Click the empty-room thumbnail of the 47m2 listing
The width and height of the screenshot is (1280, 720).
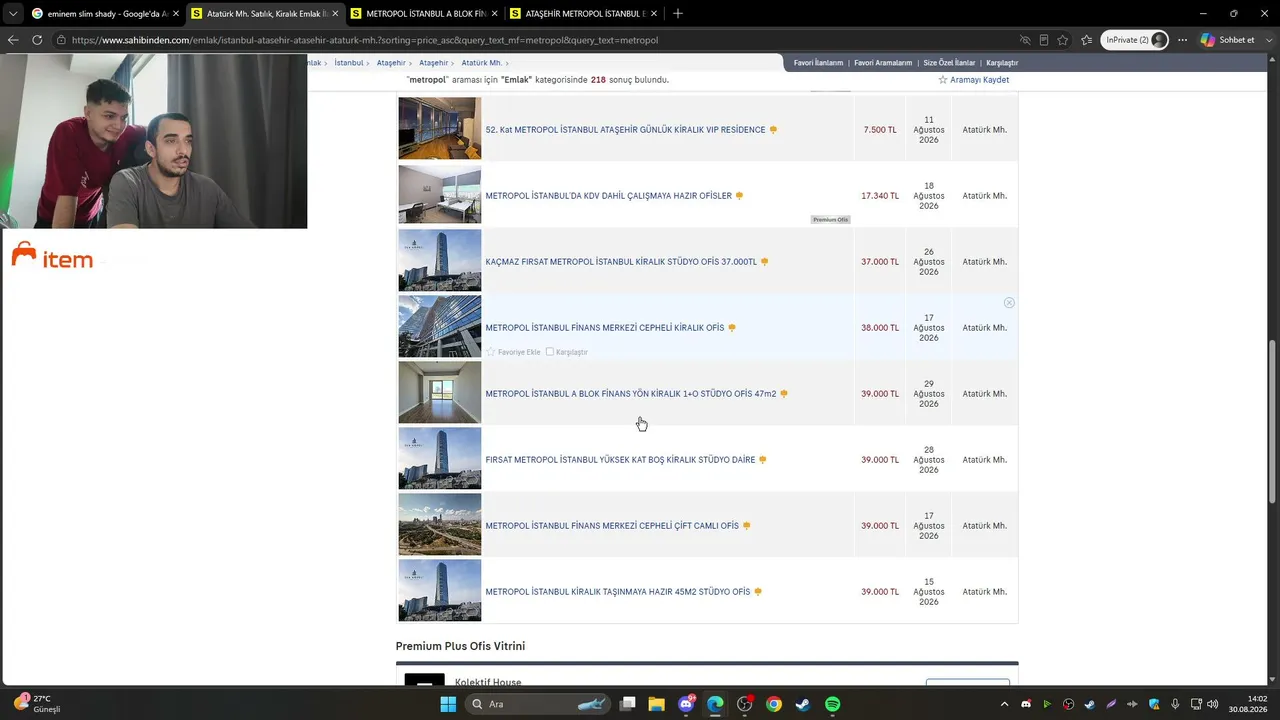coord(440,392)
